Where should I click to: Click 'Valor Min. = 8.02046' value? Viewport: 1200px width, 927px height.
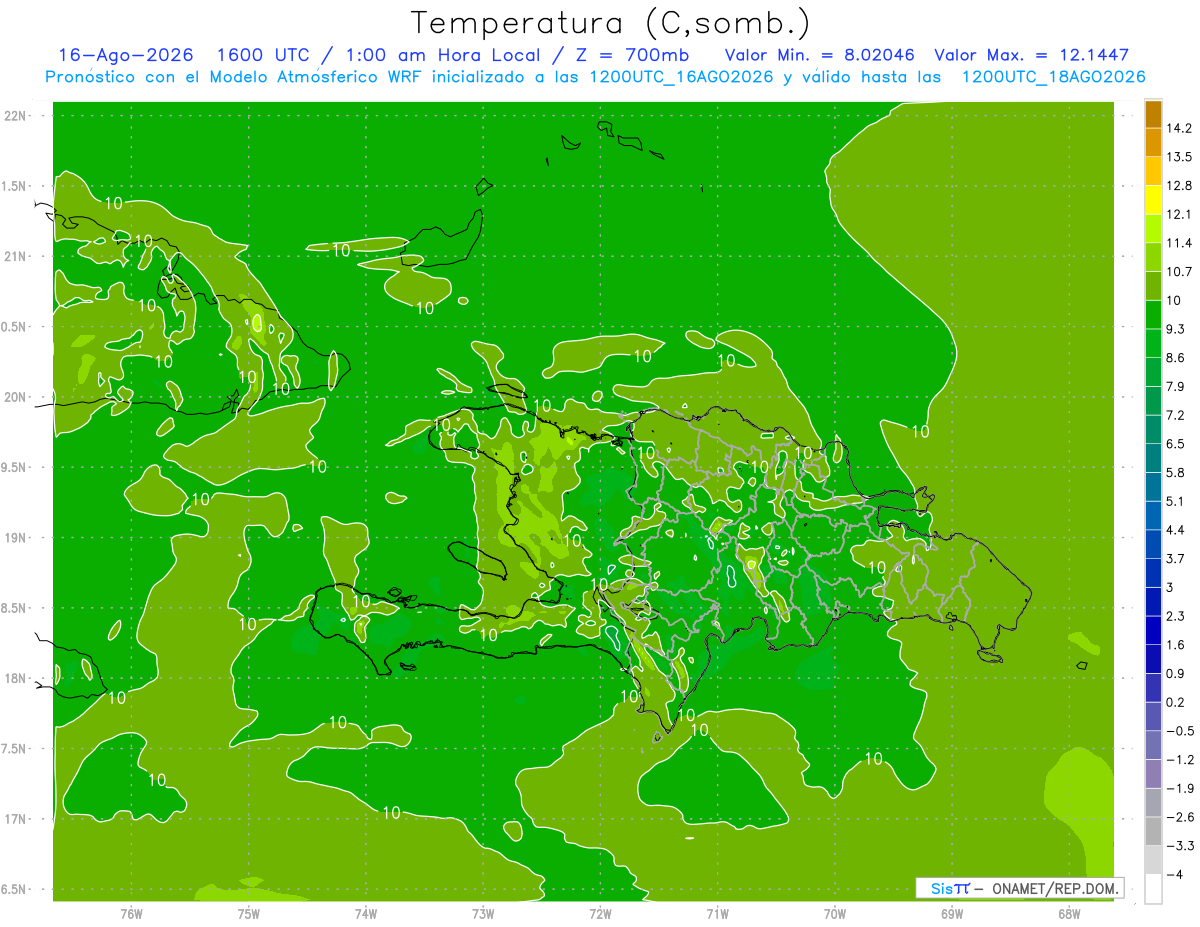click(x=818, y=55)
